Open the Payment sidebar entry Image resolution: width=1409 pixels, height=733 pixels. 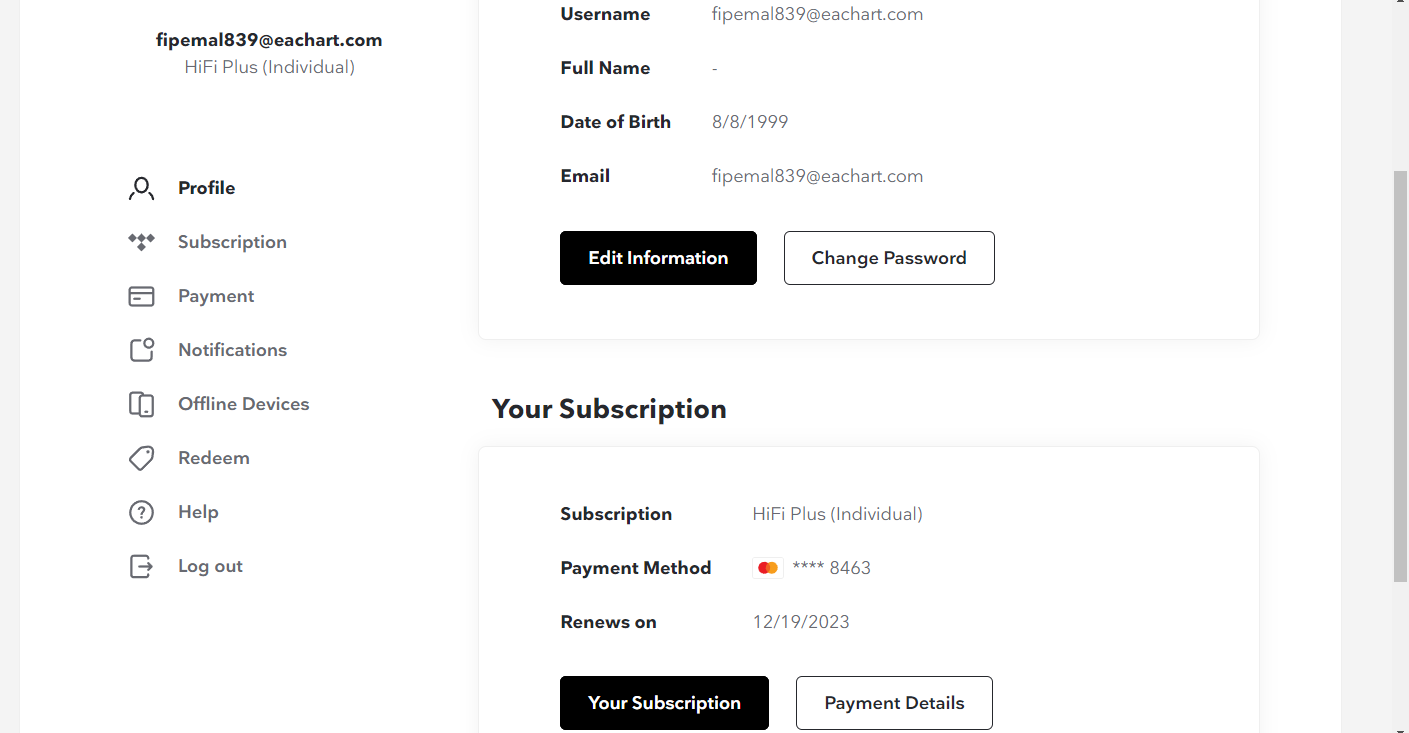216,296
